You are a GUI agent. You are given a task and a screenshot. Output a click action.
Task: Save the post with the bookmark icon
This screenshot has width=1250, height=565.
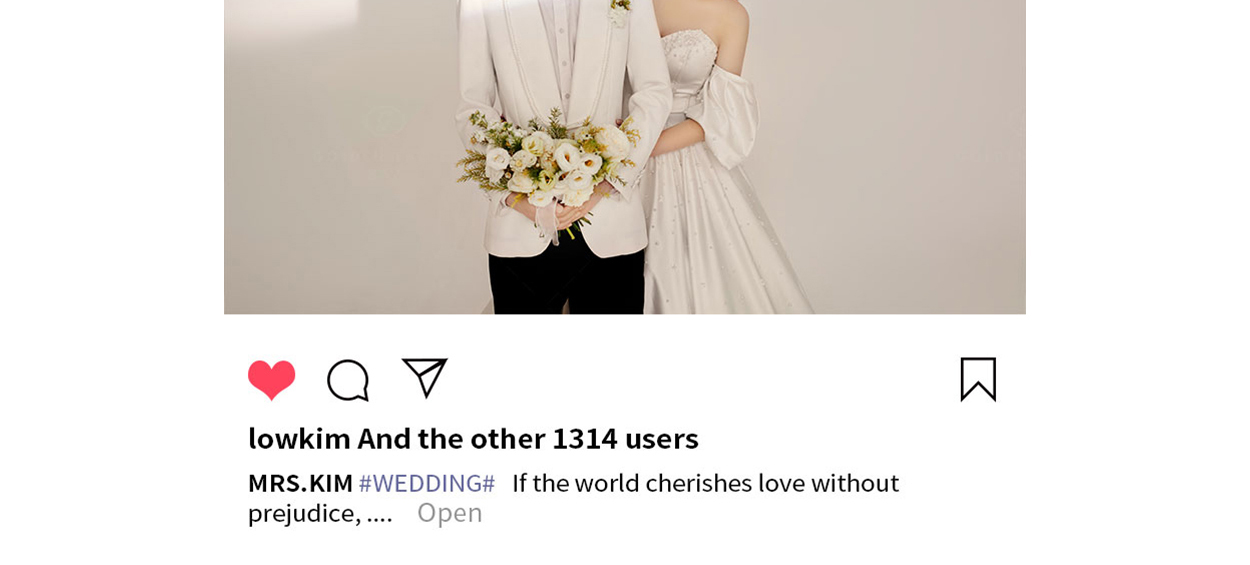(978, 379)
